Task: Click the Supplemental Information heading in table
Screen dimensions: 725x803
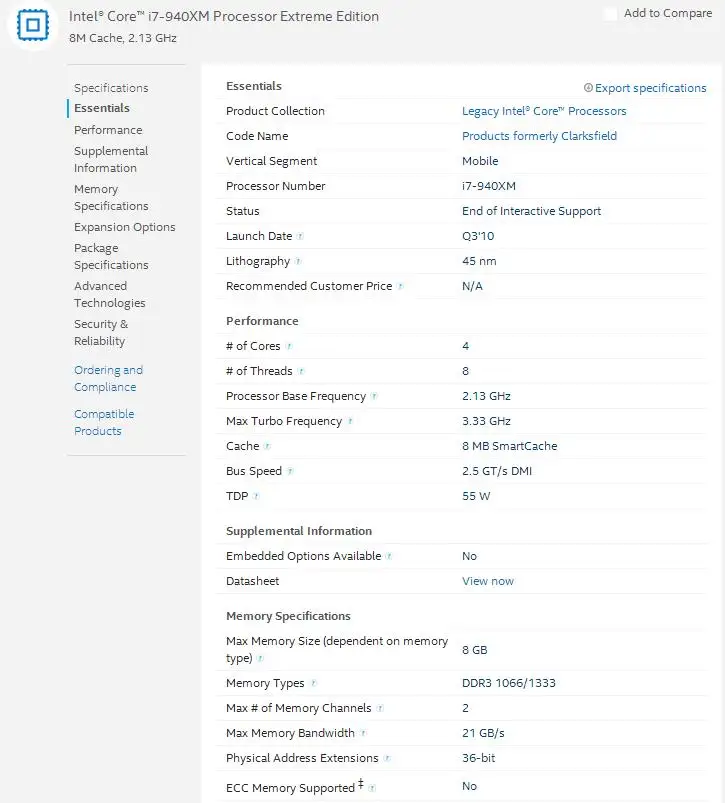Action: pyautogui.click(x=299, y=531)
